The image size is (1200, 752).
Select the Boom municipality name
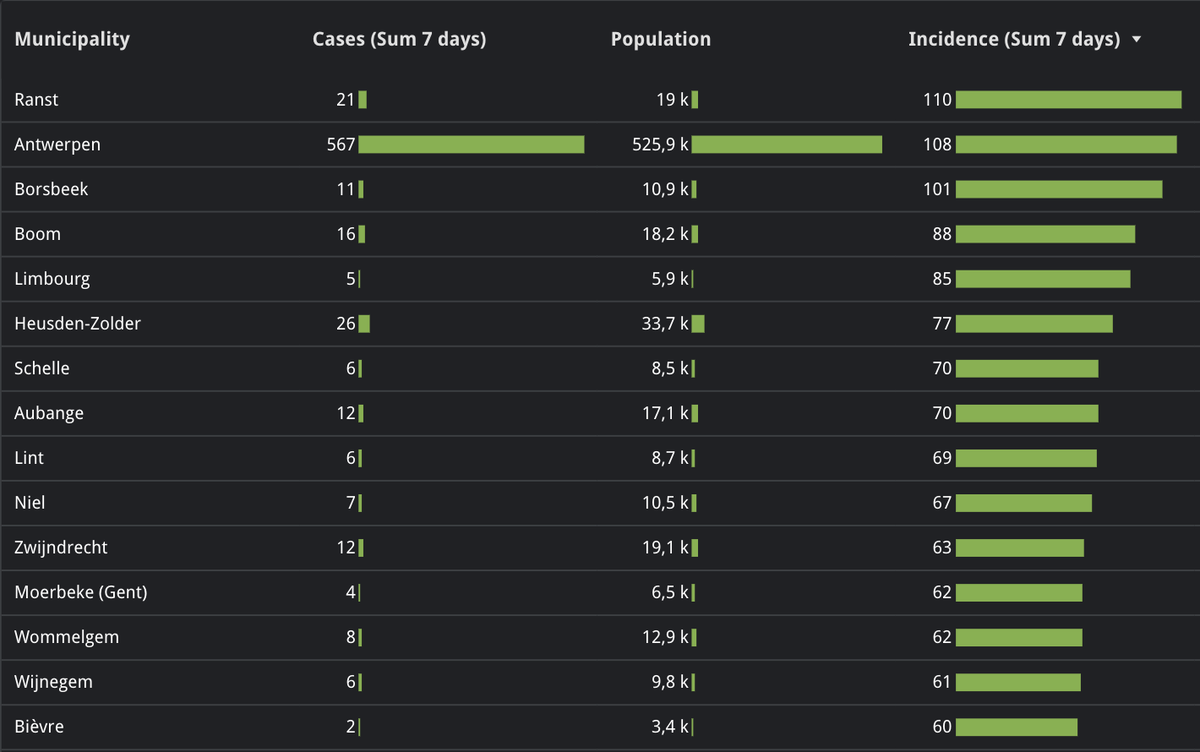tap(37, 234)
